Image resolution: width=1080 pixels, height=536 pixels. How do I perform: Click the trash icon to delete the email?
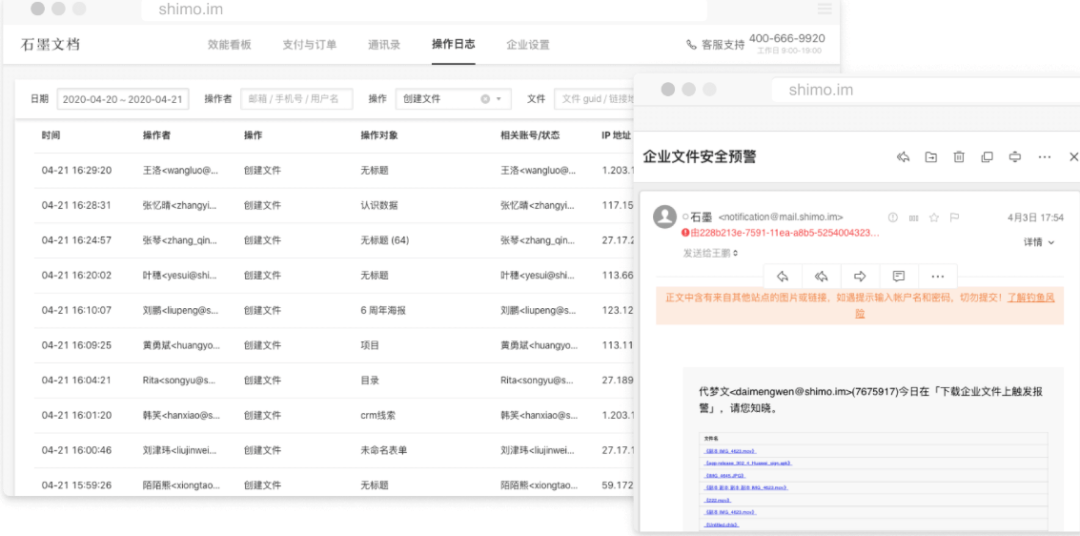tap(958, 157)
